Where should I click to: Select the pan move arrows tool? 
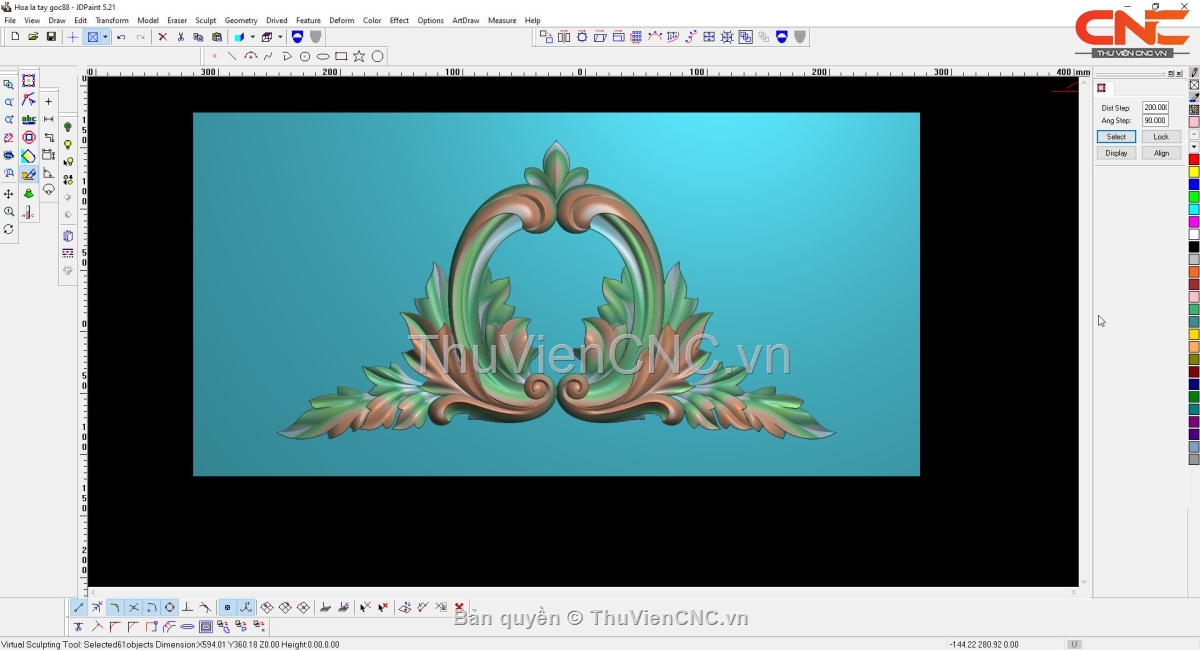[x=9, y=194]
